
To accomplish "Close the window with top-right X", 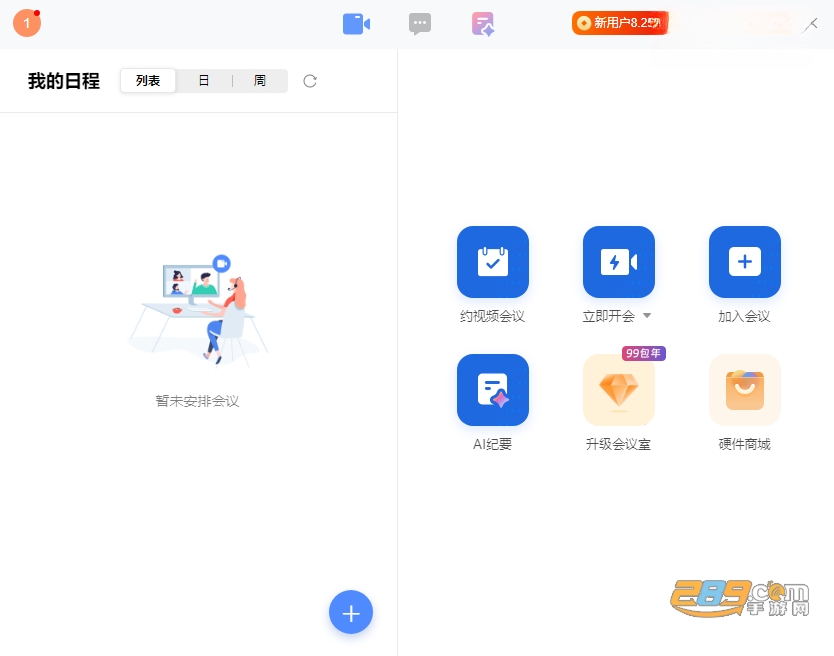I will click(811, 24).
